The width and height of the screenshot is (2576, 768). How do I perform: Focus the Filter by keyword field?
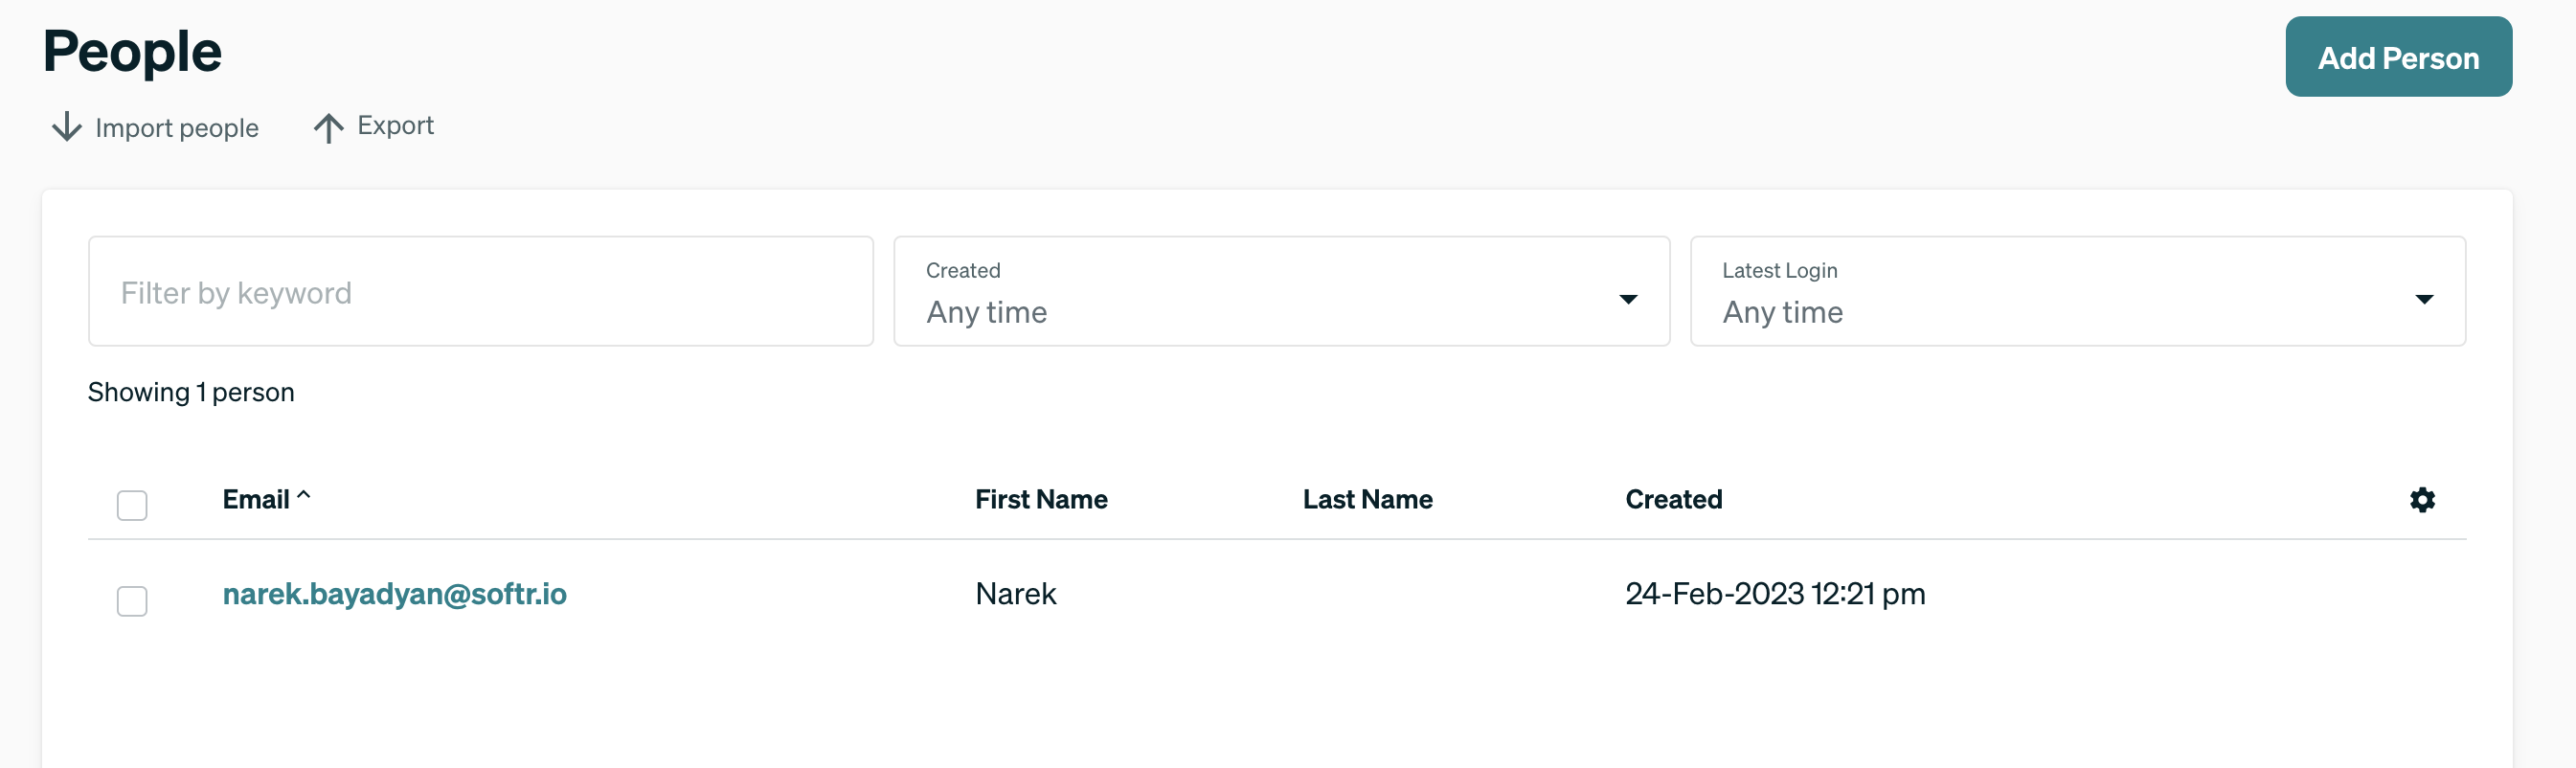(x=480, y=292)
